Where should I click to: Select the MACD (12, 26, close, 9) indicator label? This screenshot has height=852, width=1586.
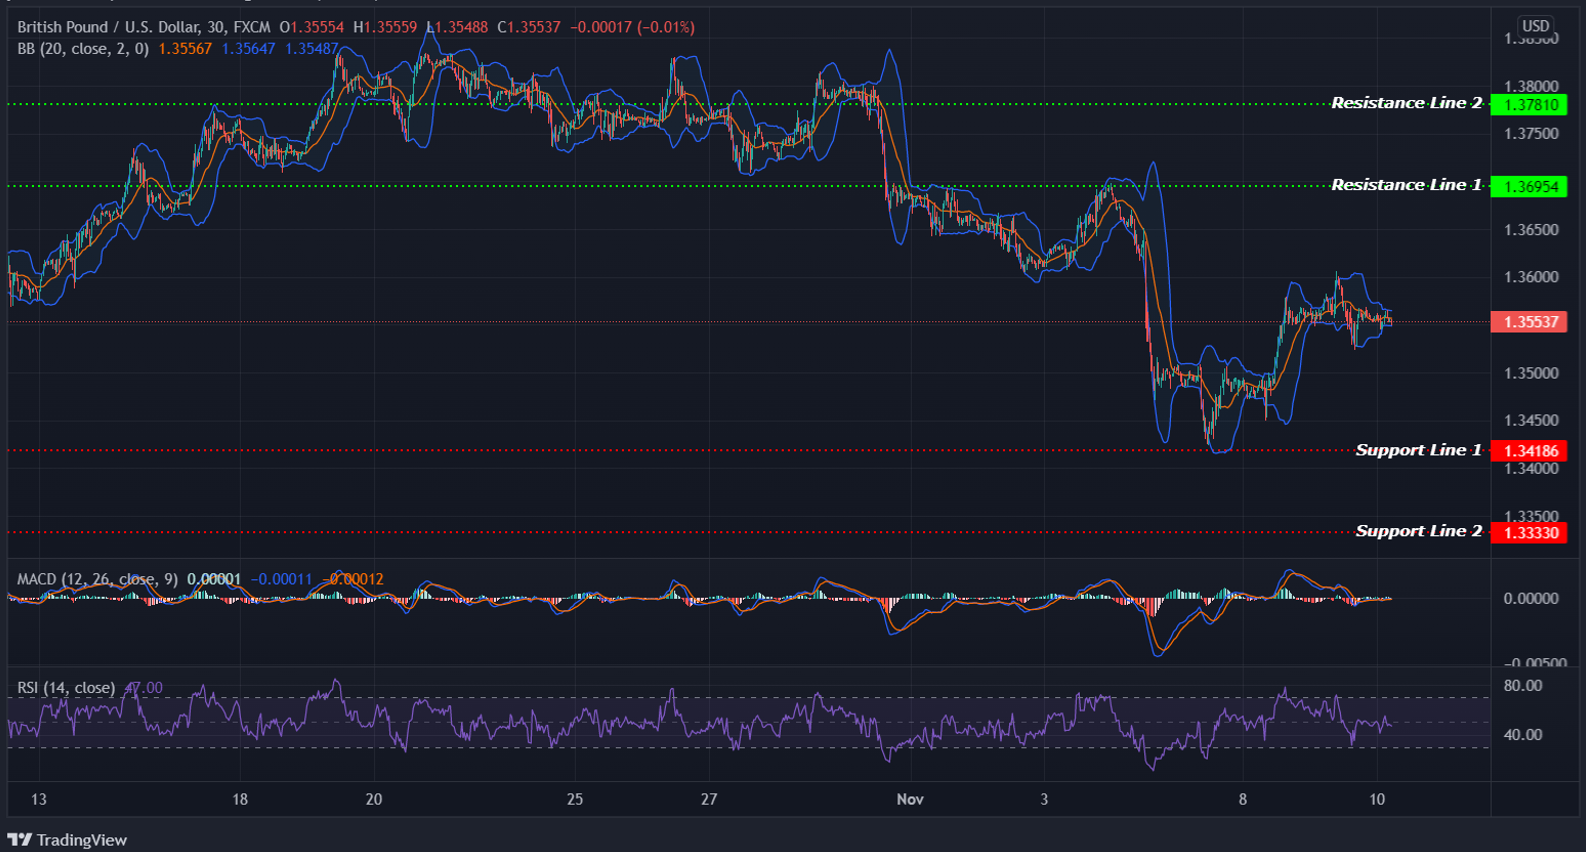pos(97,579)
